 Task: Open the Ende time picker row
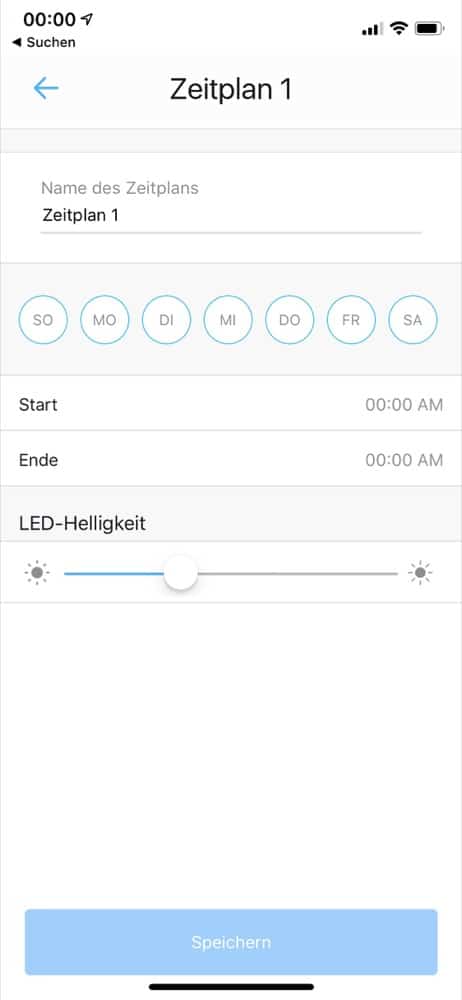tap(231, 459)
